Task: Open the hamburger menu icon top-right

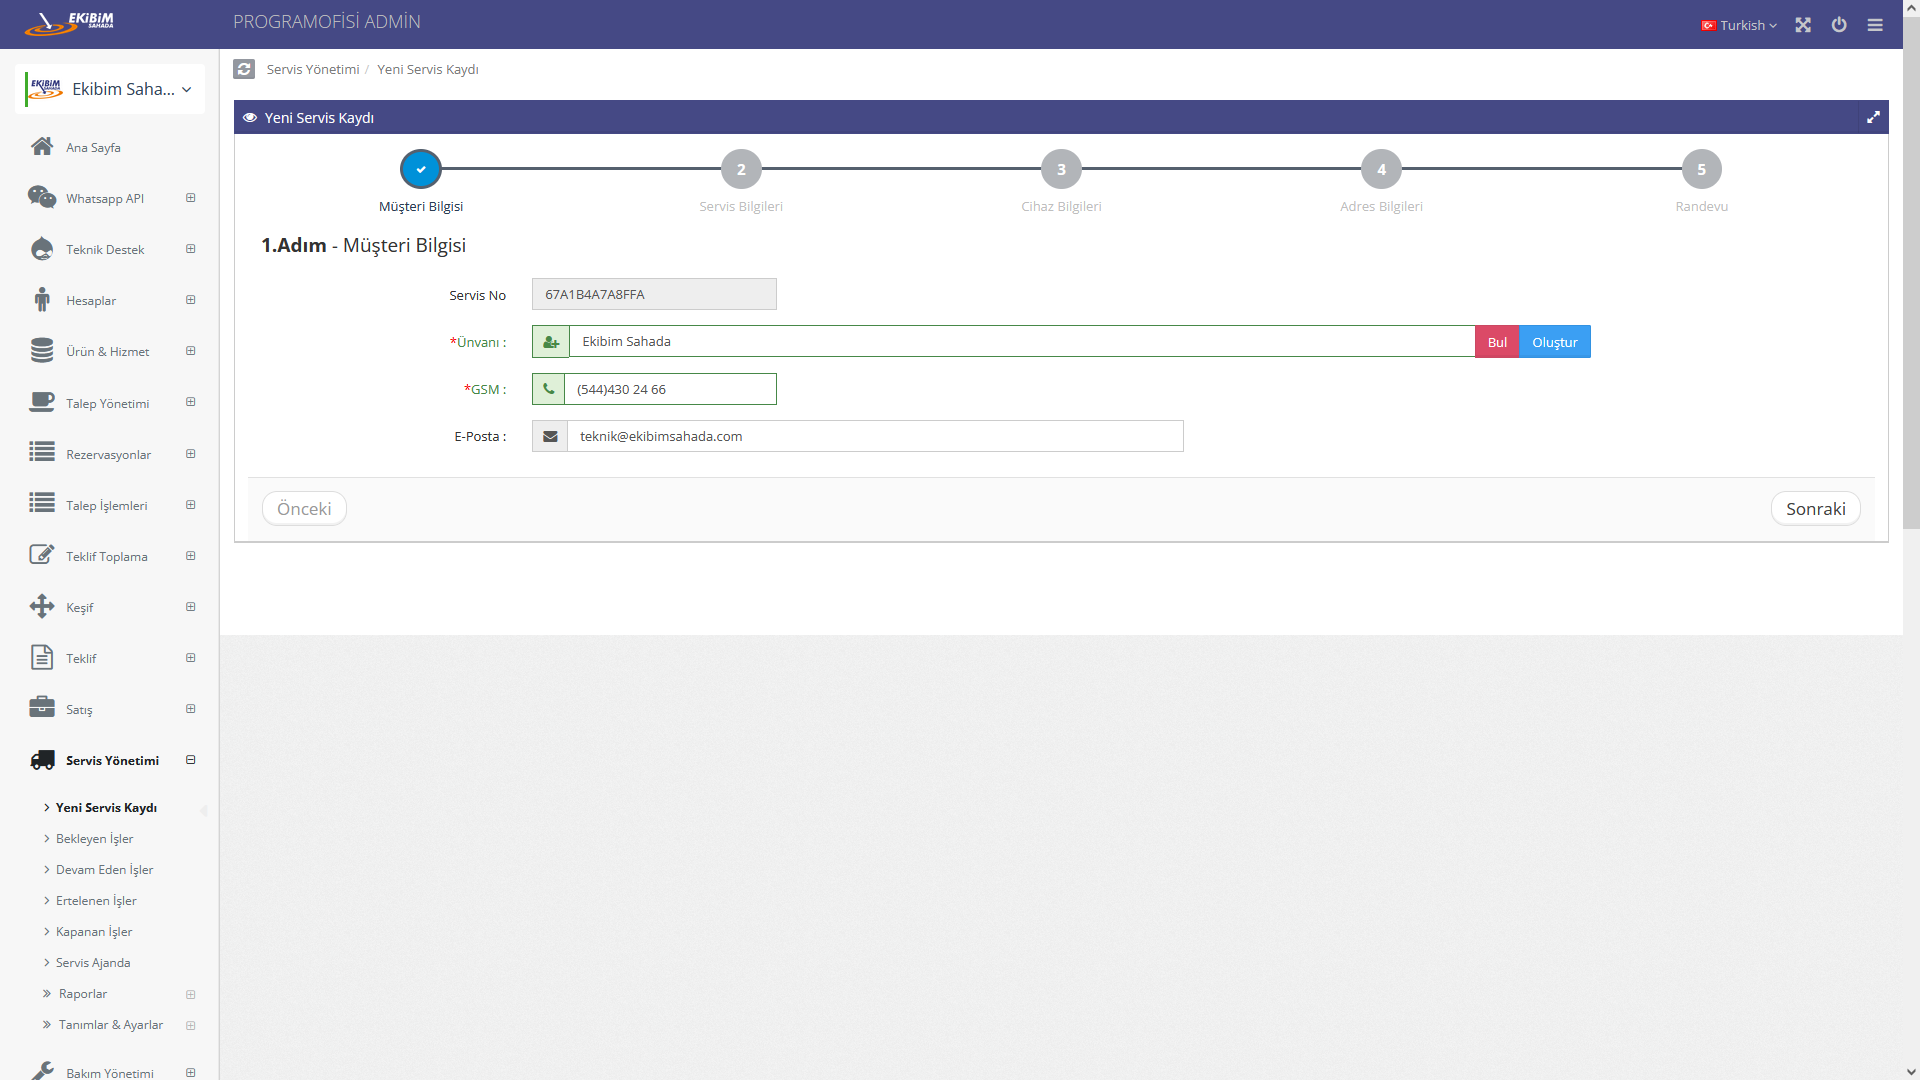Action: pos(1875,25)
